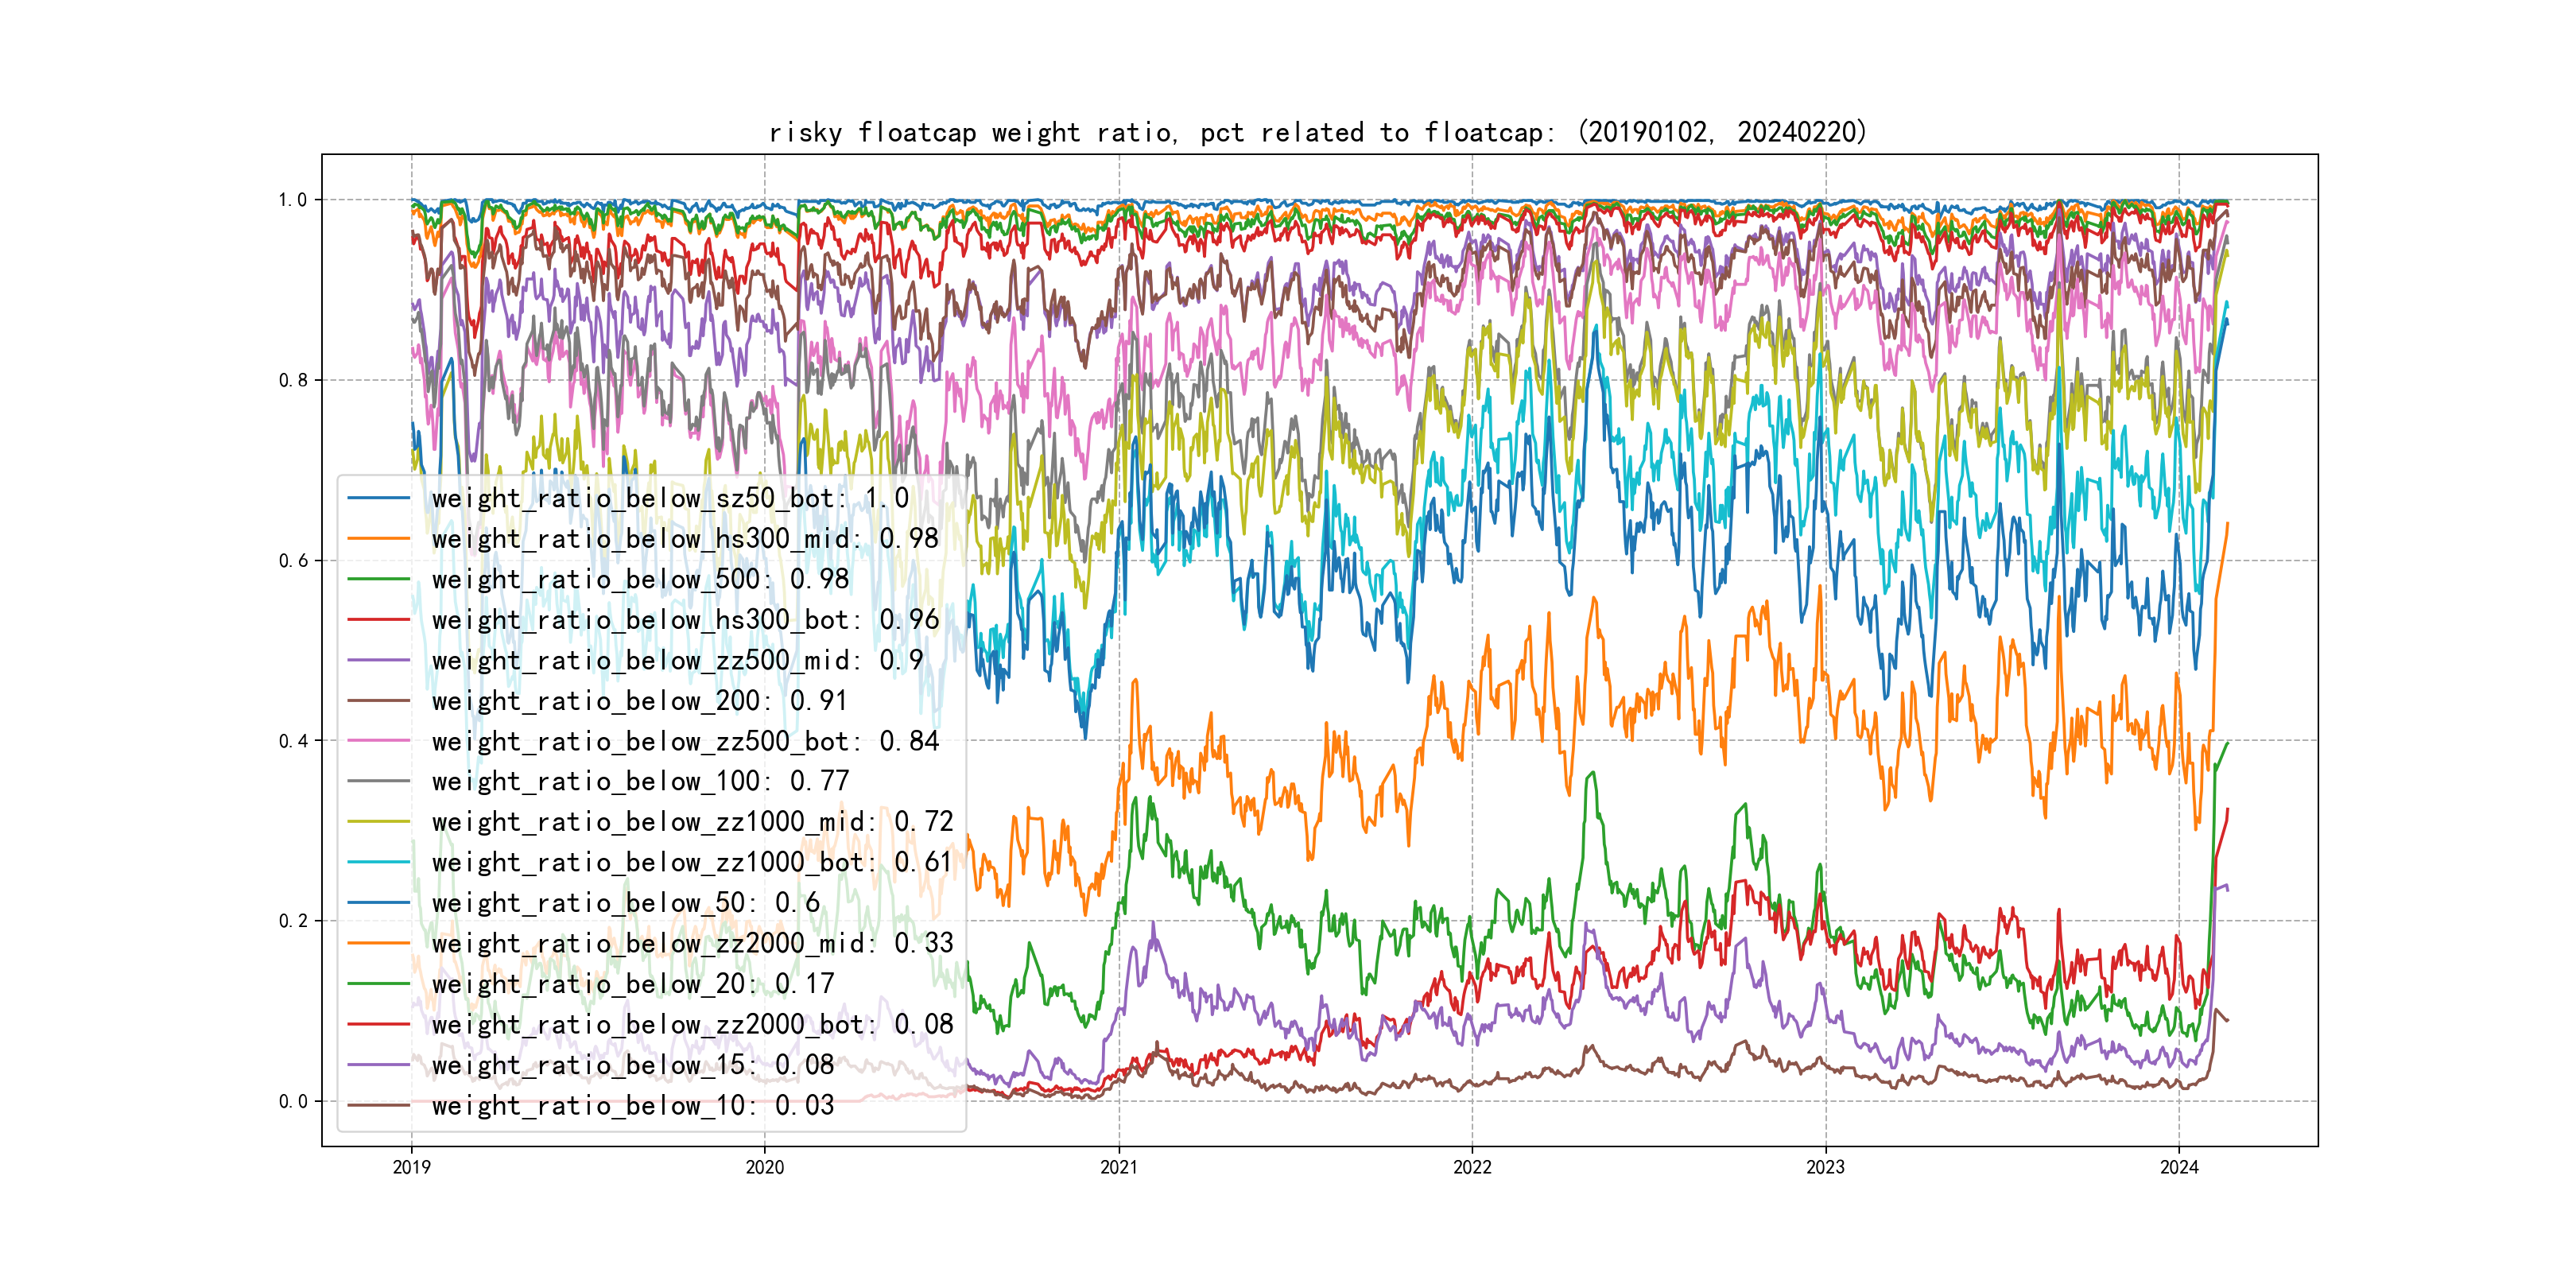
Task: Click legend label weight_ratio_below_10
Action: point(632,1105)
